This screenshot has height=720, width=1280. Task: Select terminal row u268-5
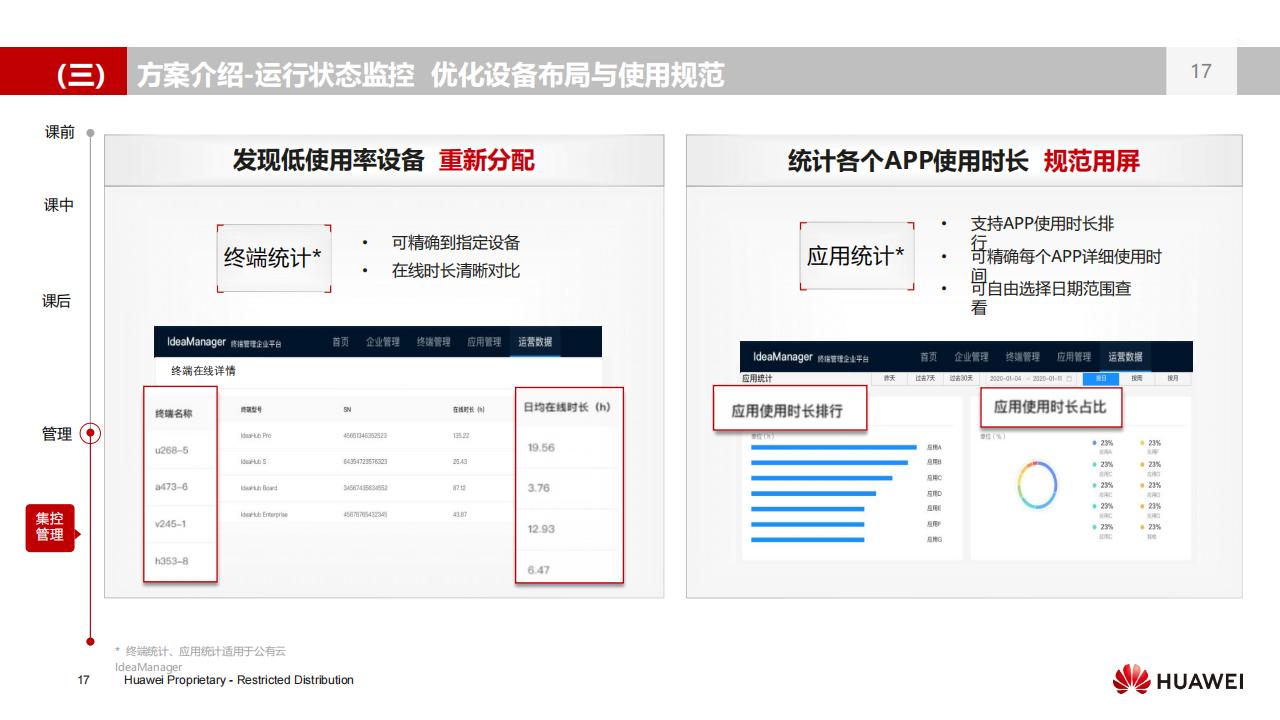172,450
